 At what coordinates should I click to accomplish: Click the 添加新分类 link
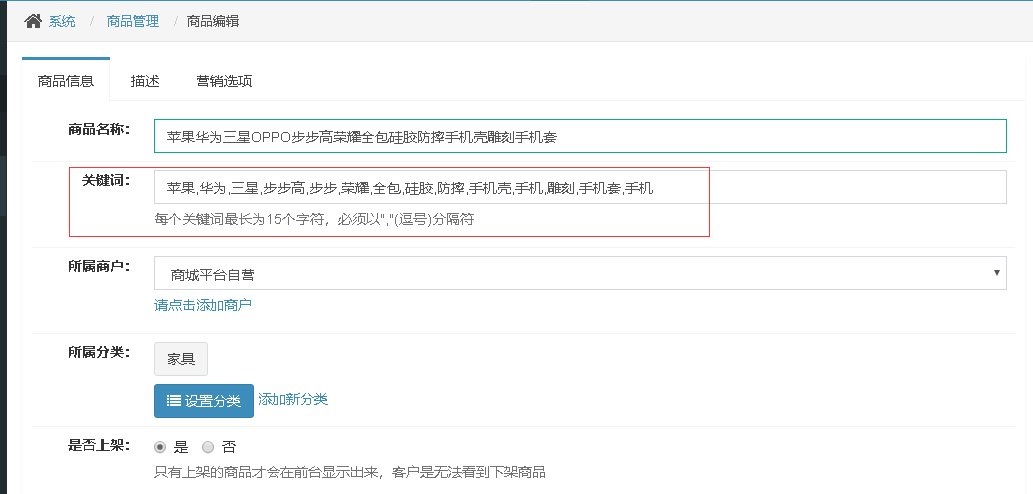[x=293, y=399]
